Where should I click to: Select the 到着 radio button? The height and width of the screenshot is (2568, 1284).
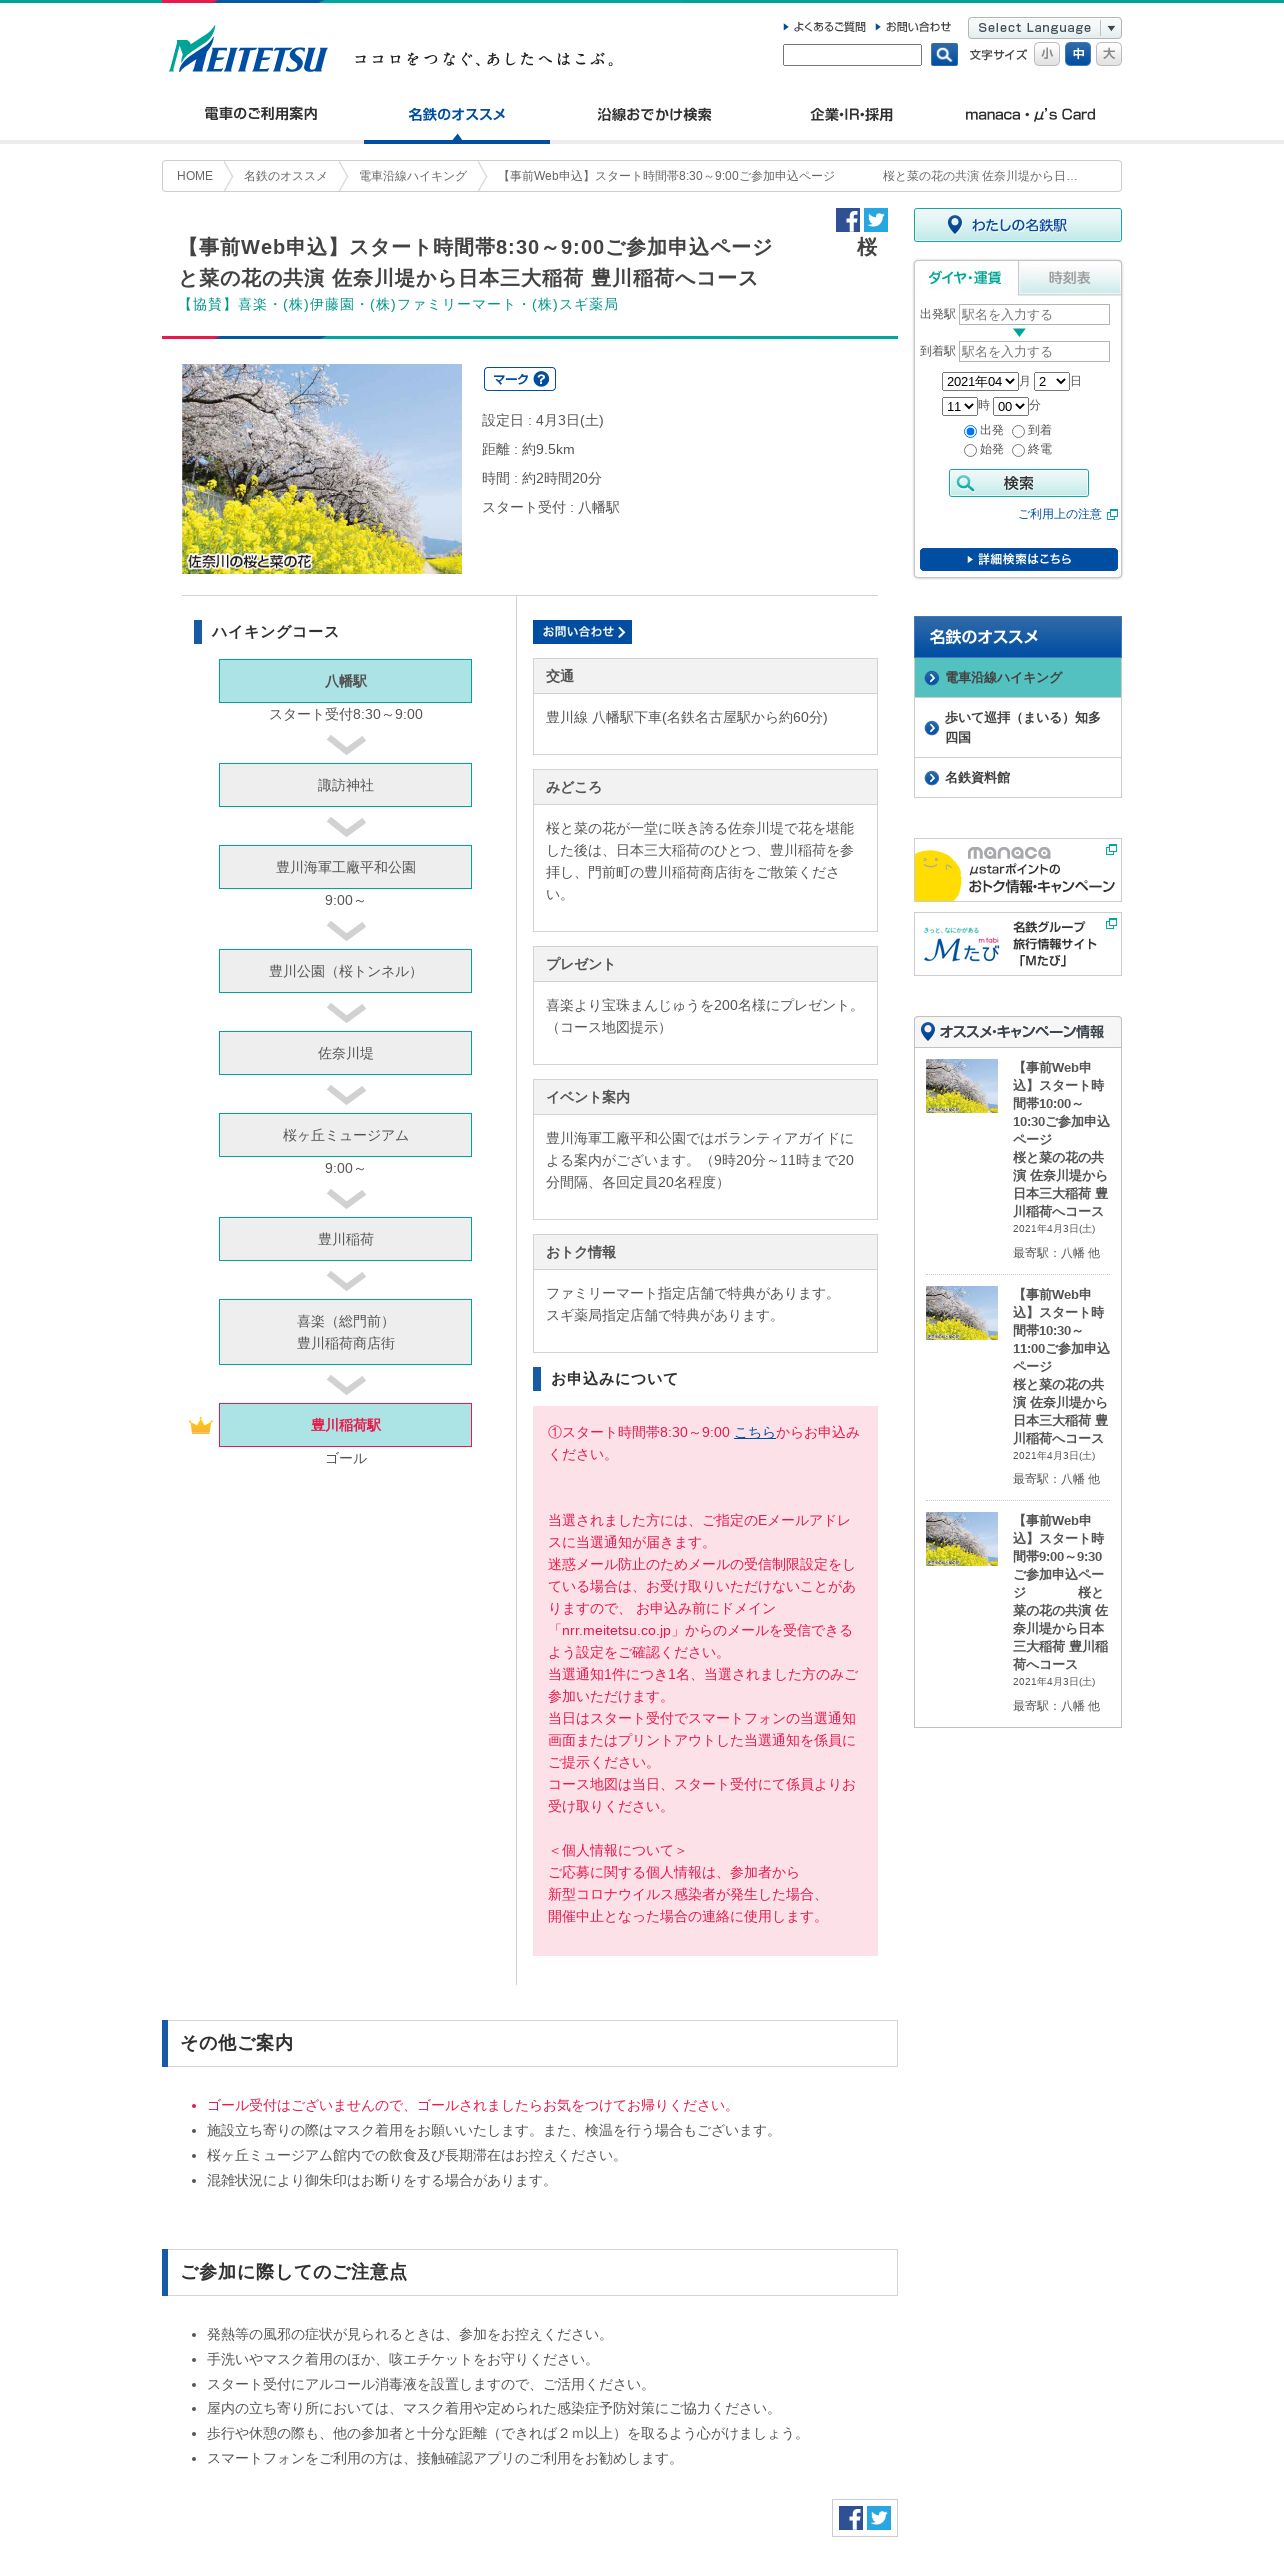pos(1018,431)
